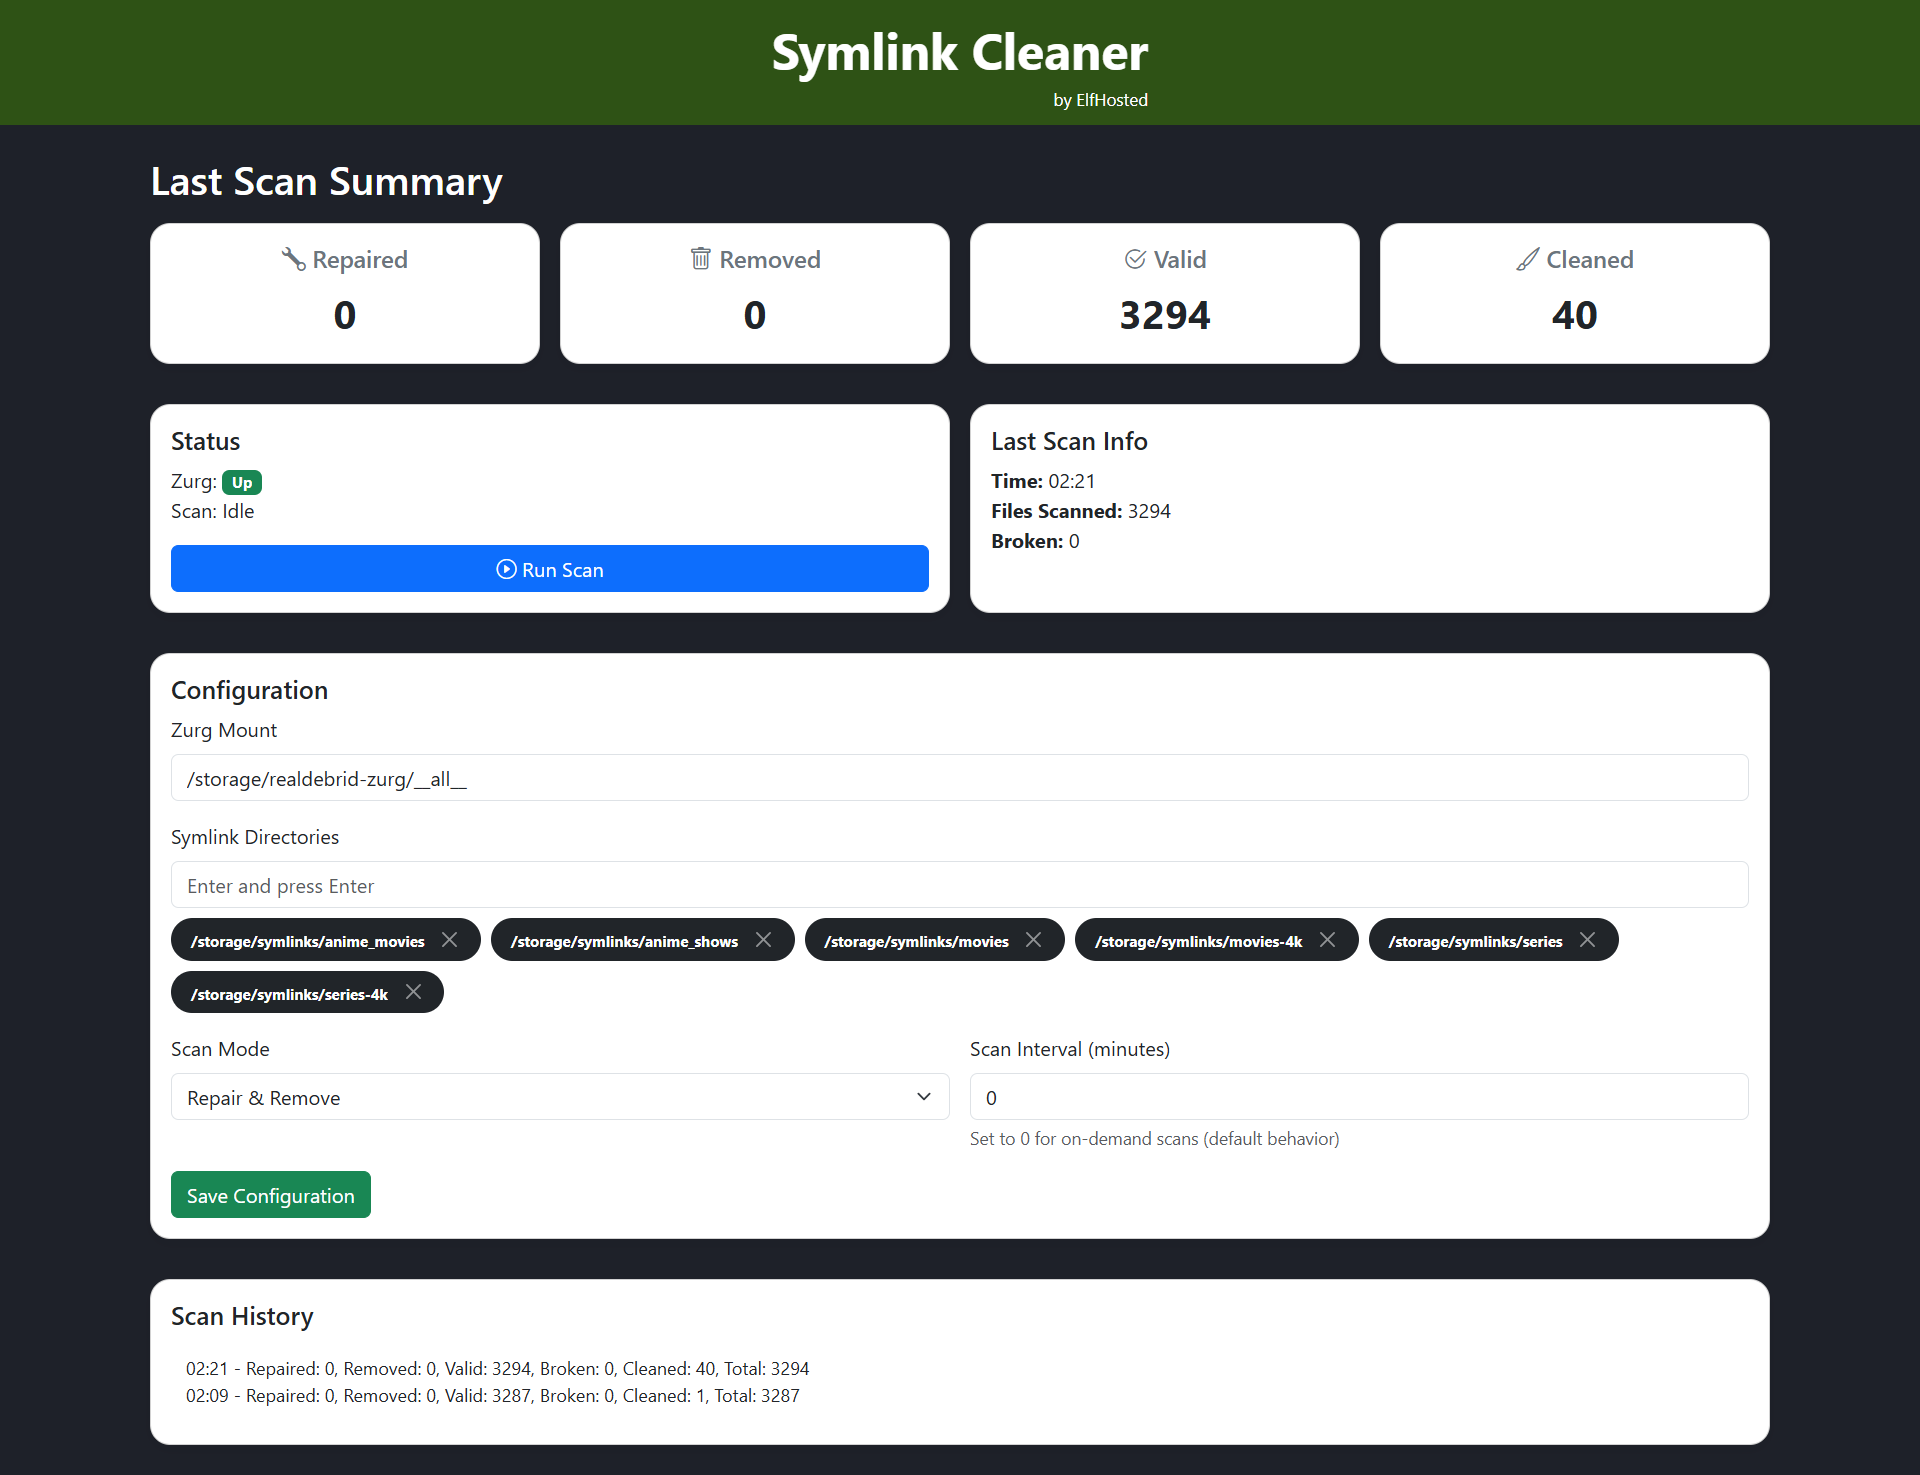
Task: Click the Broken: 0 line
Action: pyautogui.click(x=1035, y=541)
